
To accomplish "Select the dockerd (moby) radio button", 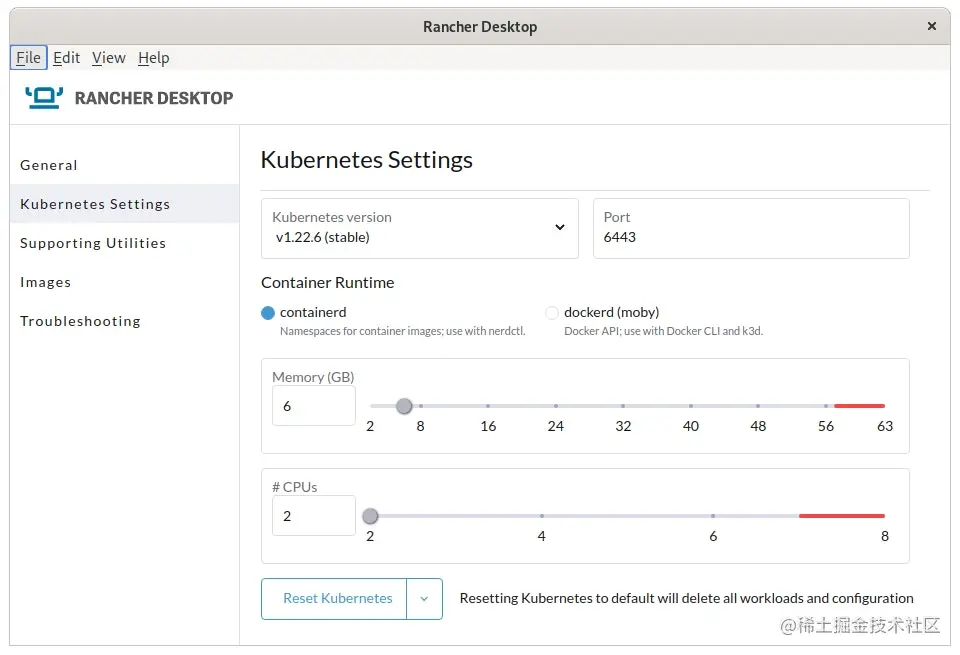I will (552, 313).
